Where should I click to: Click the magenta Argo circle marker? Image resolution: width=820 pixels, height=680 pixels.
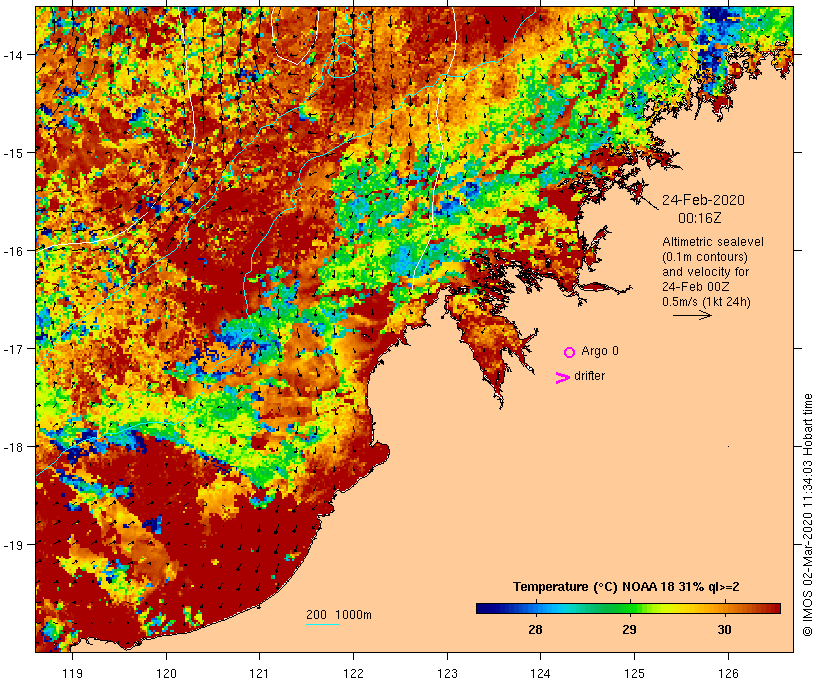(570, 352)
